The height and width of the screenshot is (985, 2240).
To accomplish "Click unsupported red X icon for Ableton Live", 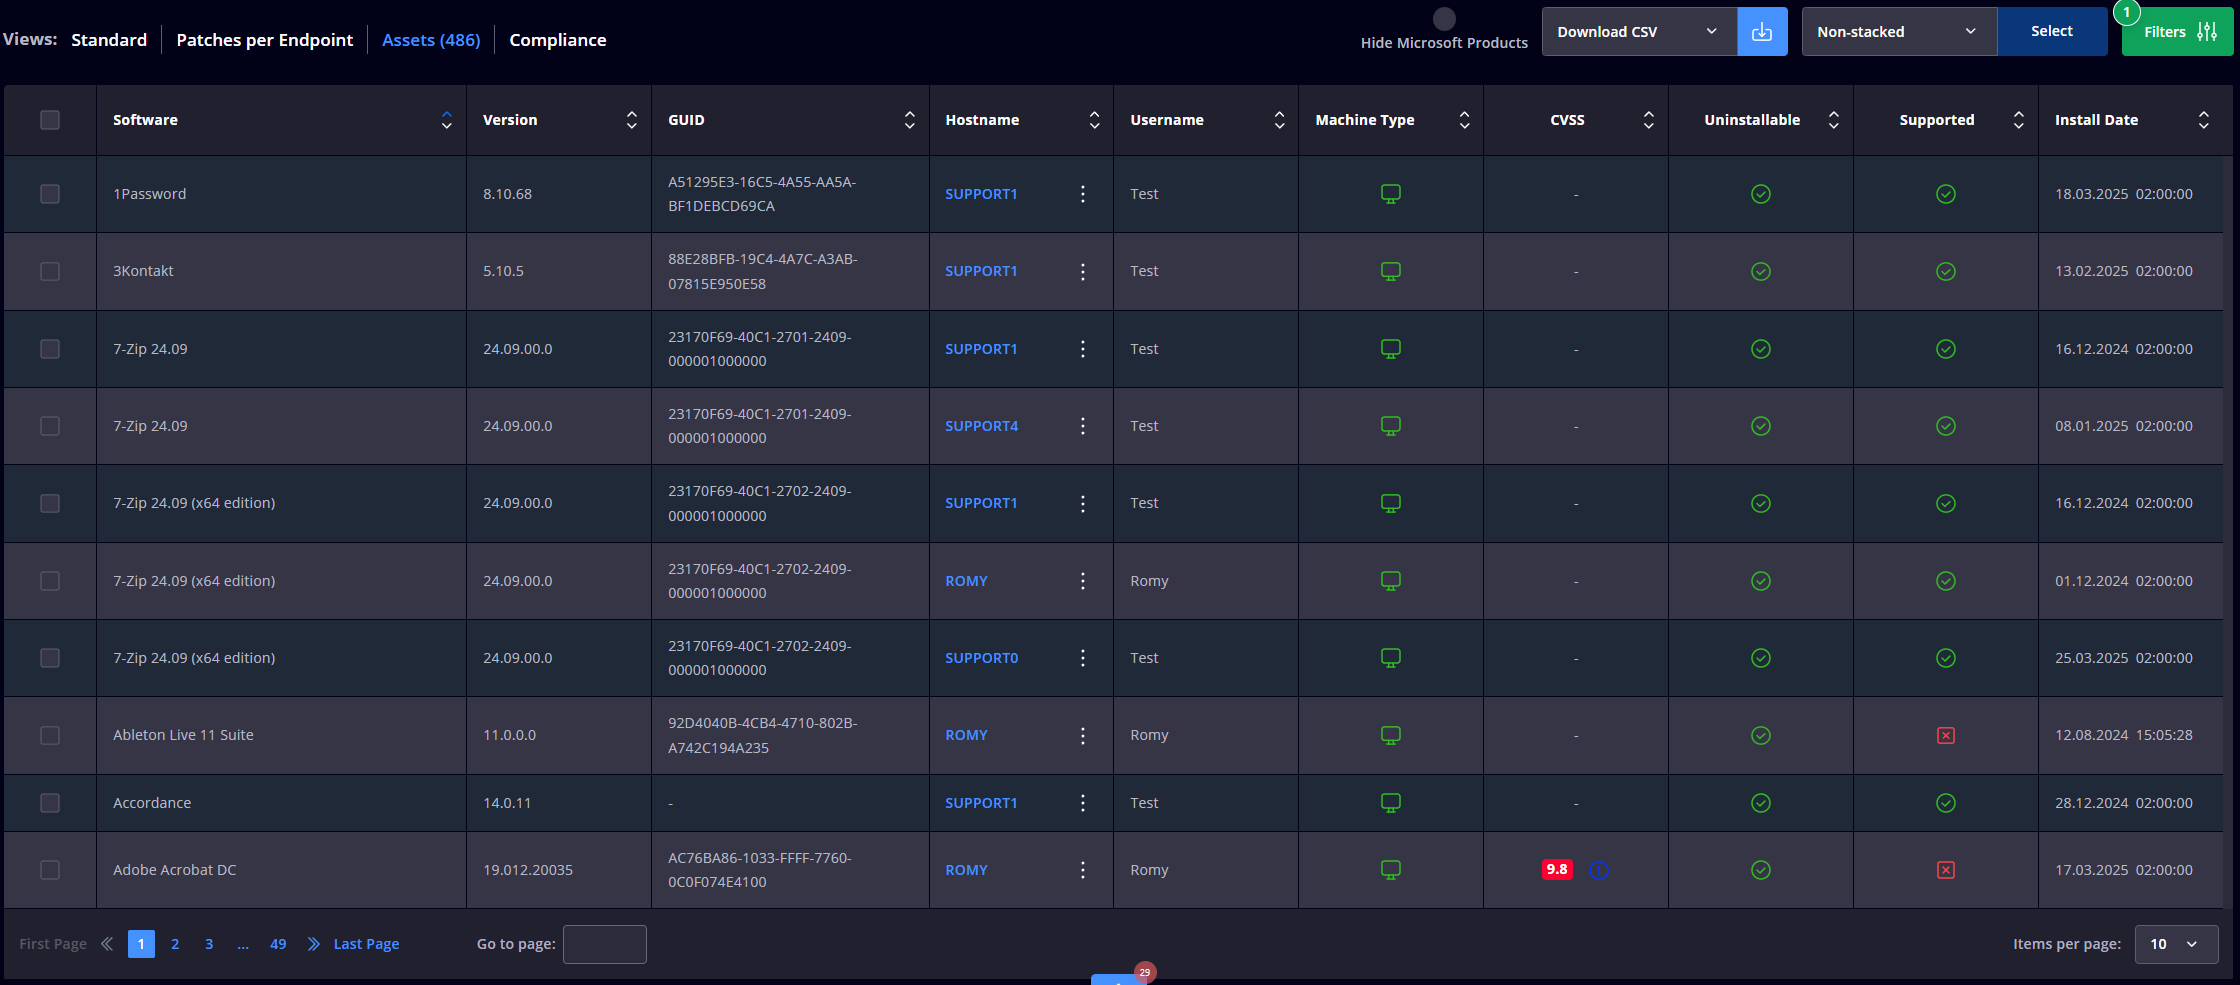I will [1946, 736].
